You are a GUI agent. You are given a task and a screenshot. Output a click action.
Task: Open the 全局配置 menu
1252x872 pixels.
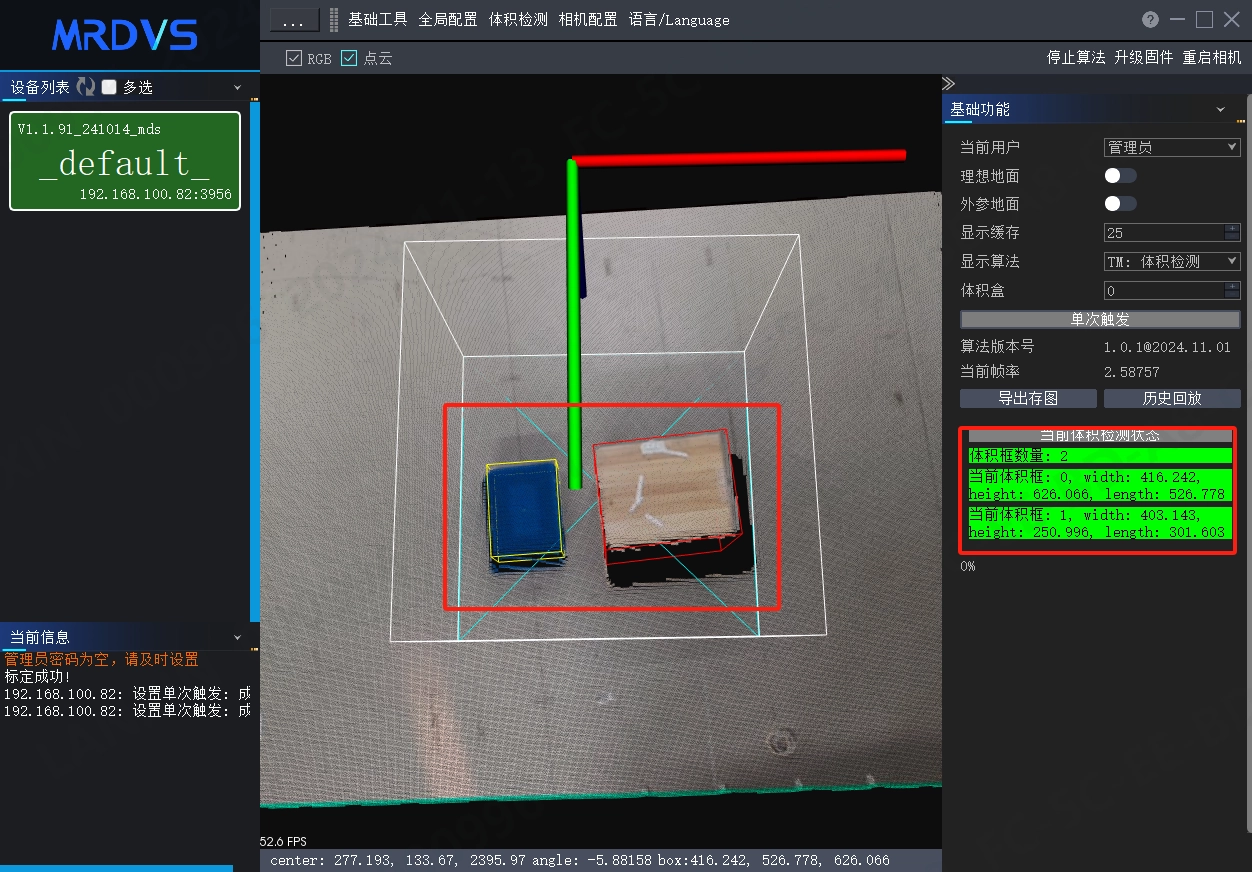(448, 20)
